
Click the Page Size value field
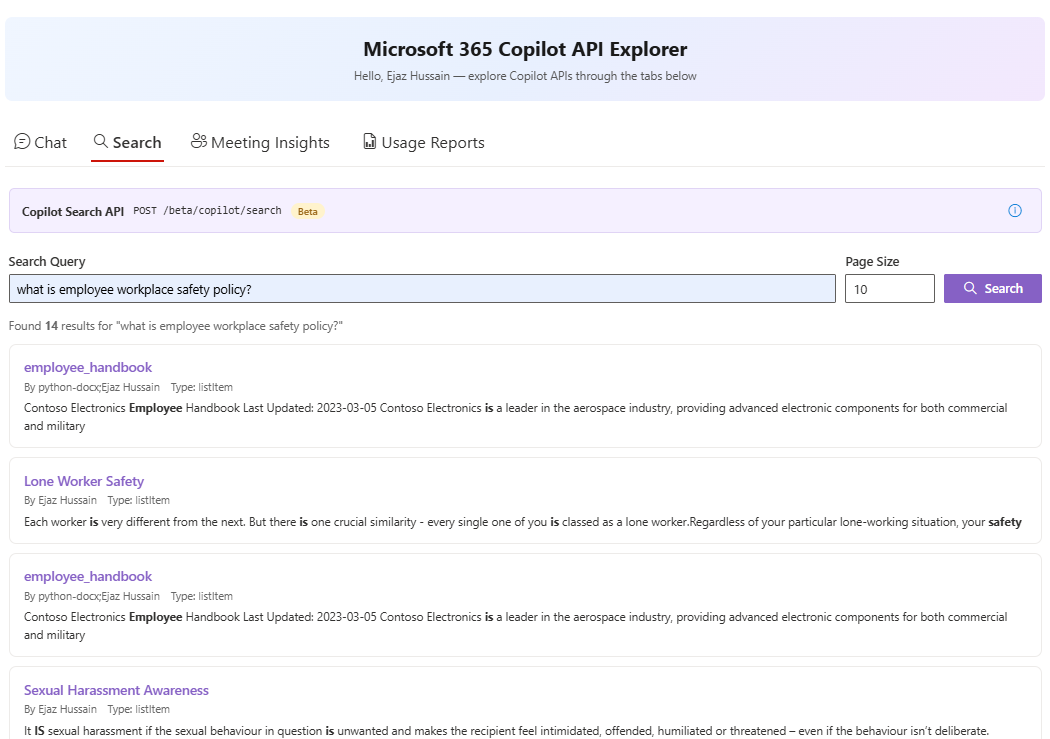[889, 288]
